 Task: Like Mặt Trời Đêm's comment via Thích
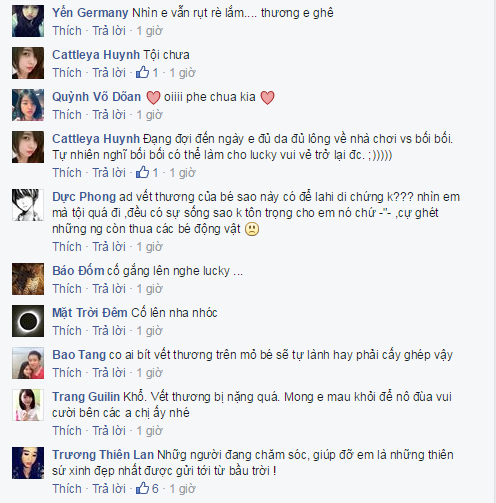(x=67, y=331)
